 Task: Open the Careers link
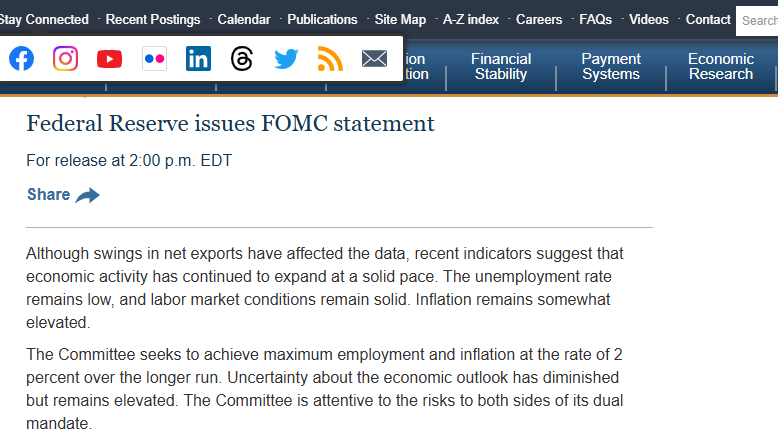point(539,19)
